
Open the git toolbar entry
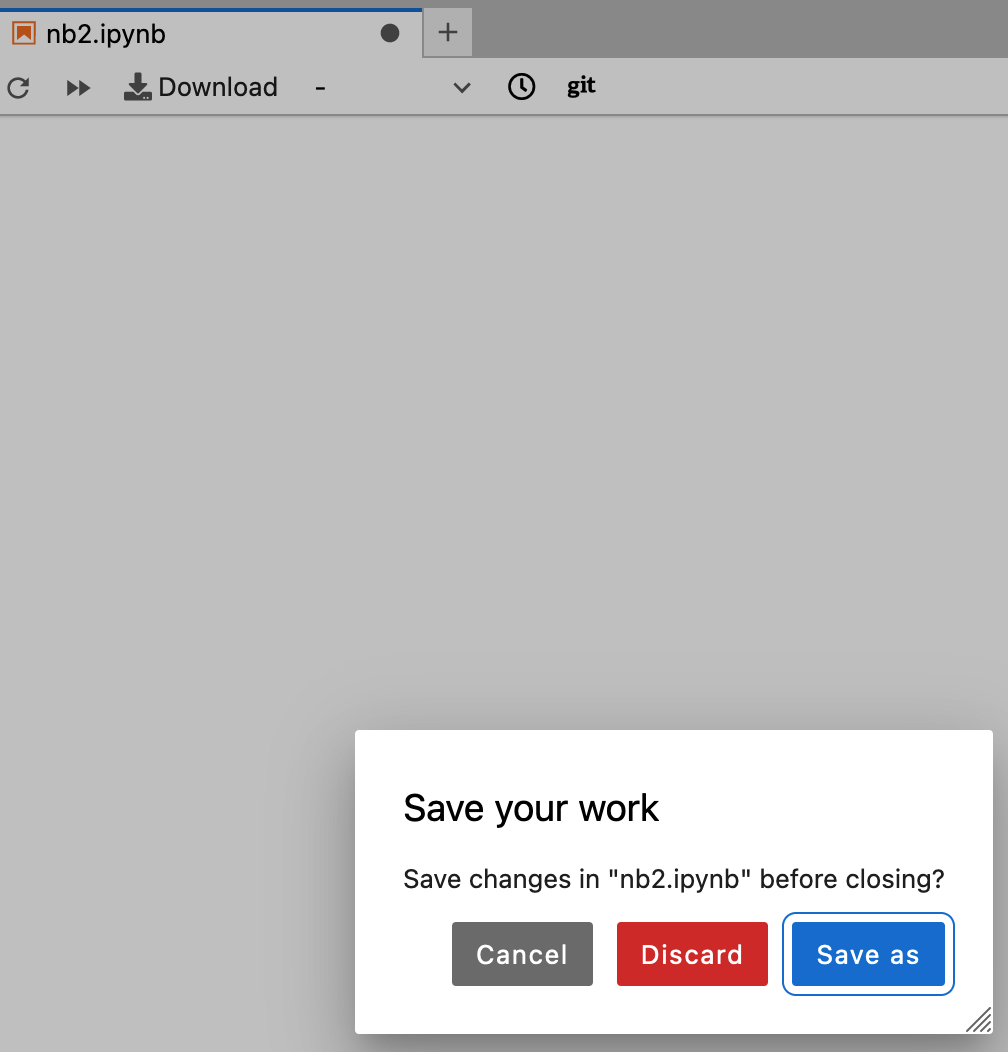(581, 87)
